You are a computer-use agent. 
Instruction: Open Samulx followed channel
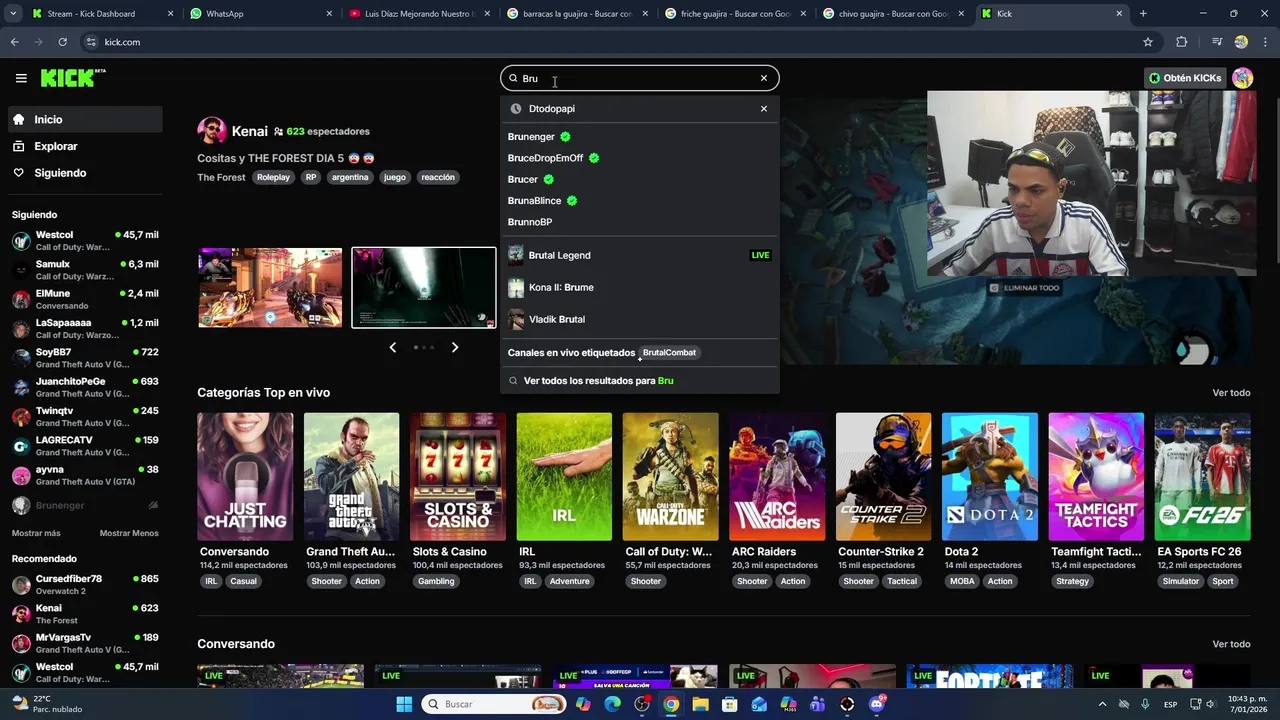tap(85, 270)
